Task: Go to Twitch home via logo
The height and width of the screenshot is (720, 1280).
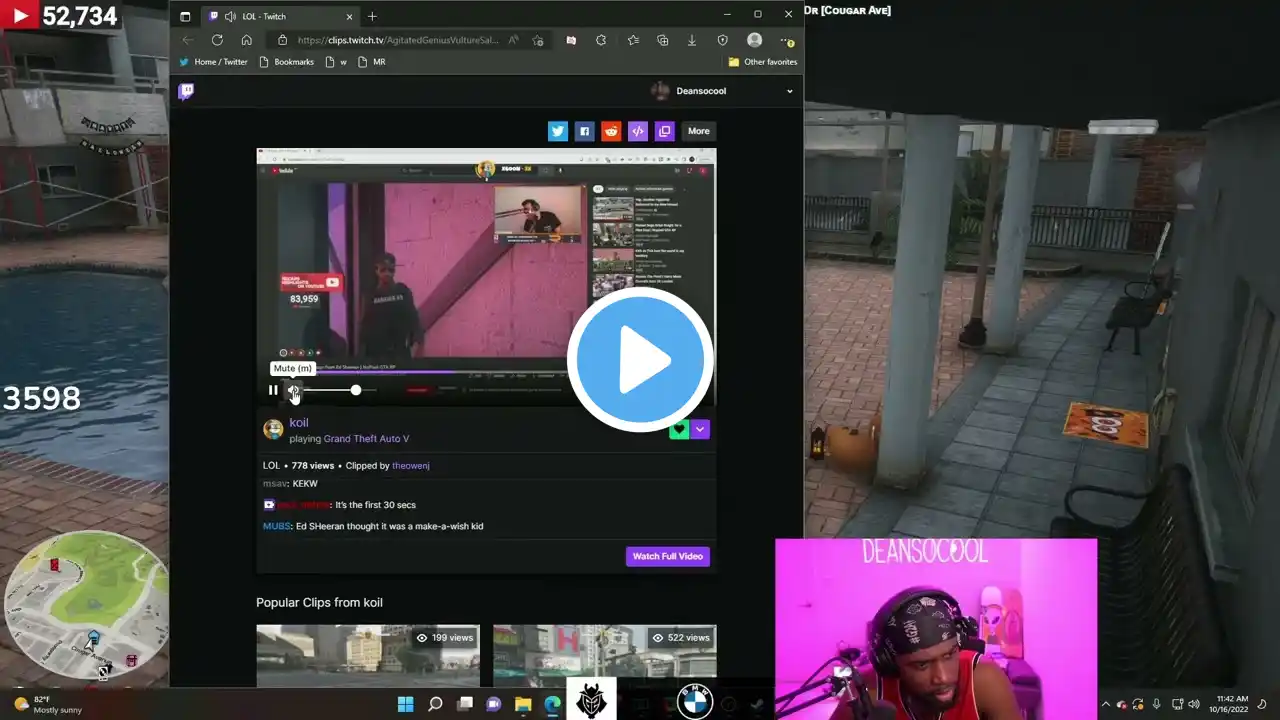Action: 186,91
